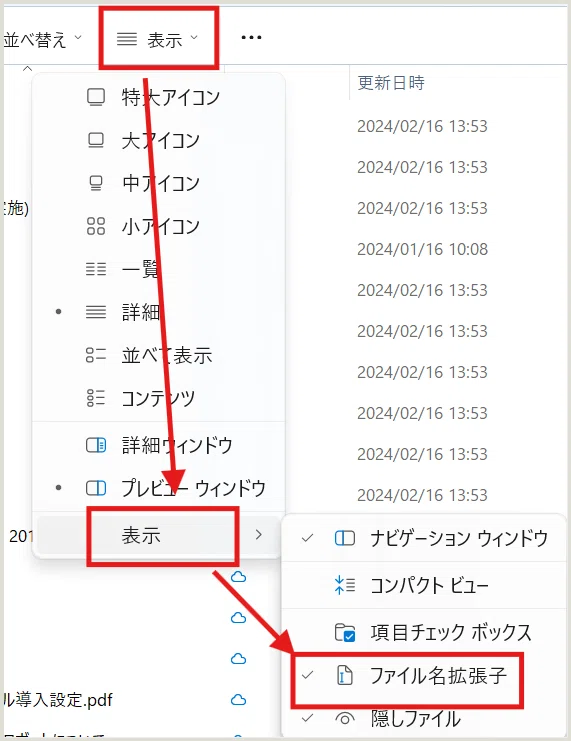
Task: Click the date 2024/01/16 10:08
Action: [x=422, y=249]
